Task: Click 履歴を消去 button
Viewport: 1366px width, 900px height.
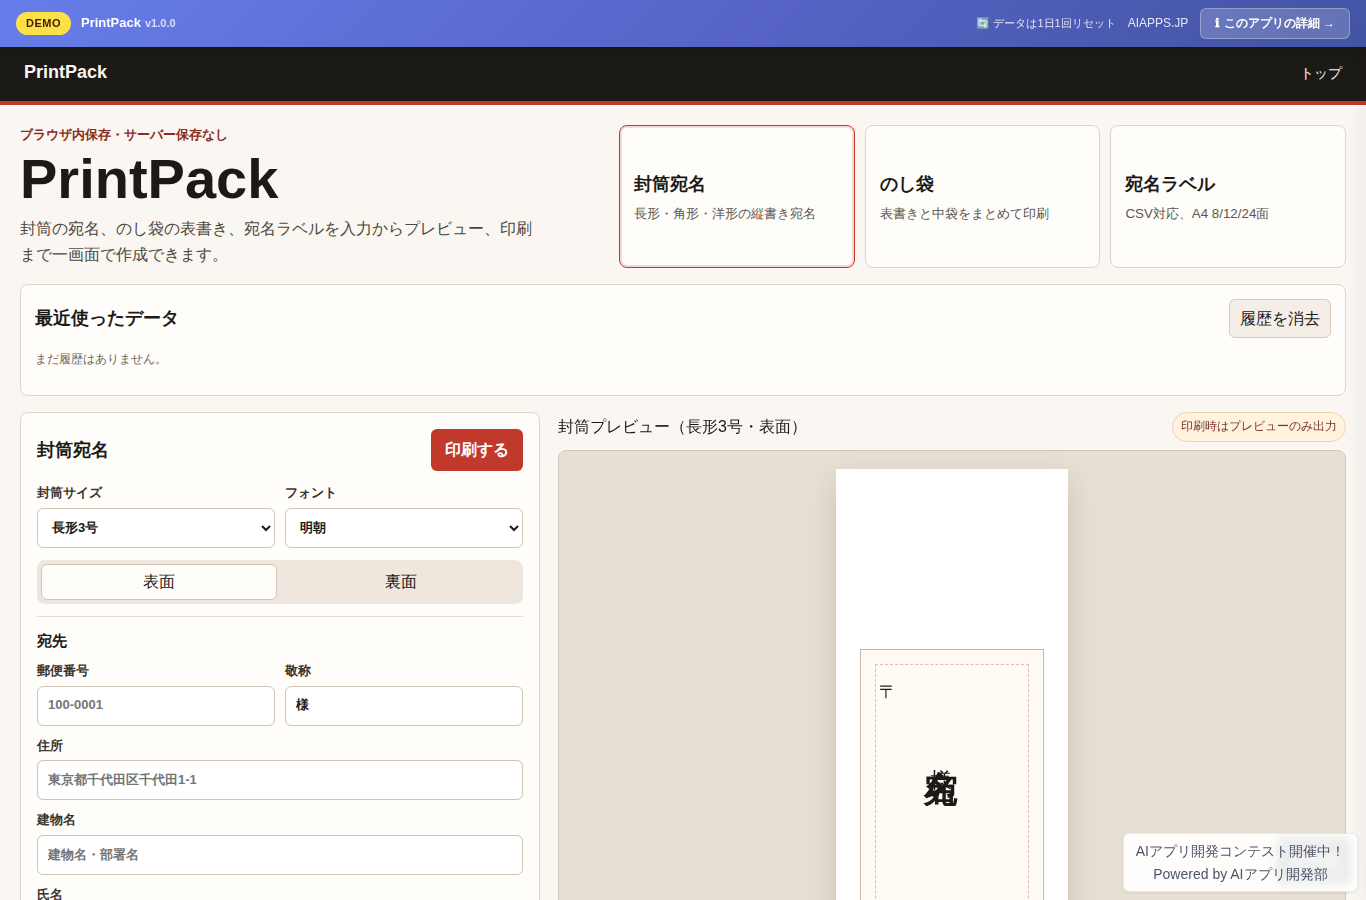Action: 1279,318
